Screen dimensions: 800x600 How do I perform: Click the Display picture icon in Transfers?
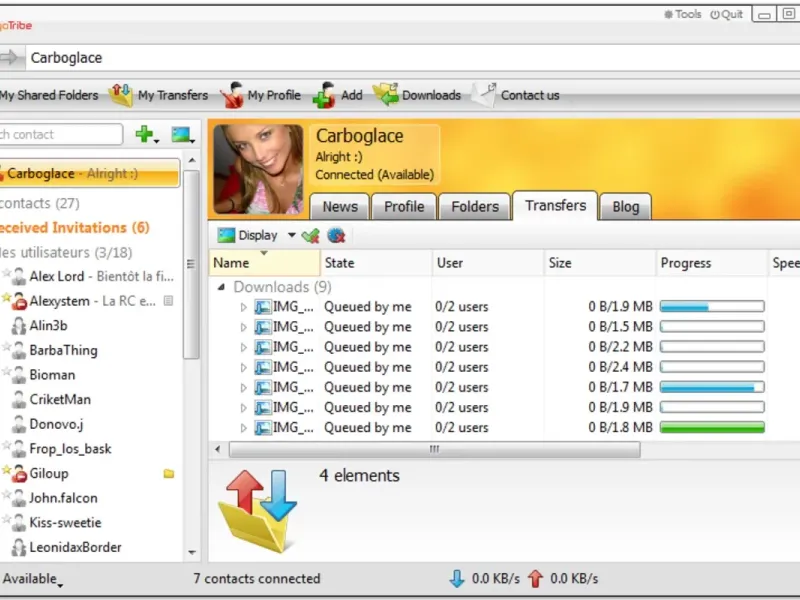click(226, 235)
